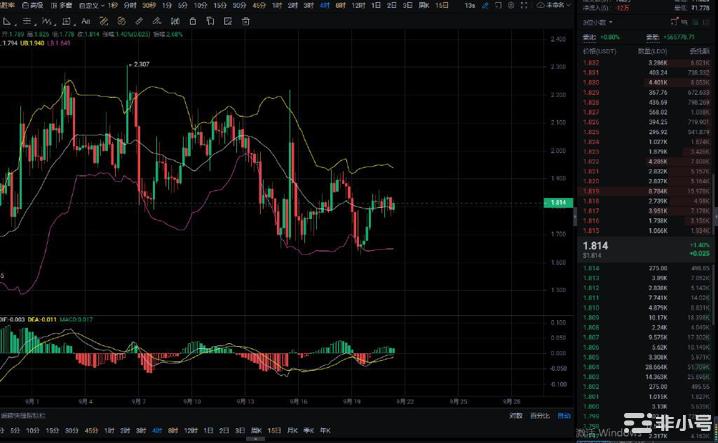The height and width of the screenshot is (443, 718).
Task: Click the lock drawings icon
Action: point(193,22)
